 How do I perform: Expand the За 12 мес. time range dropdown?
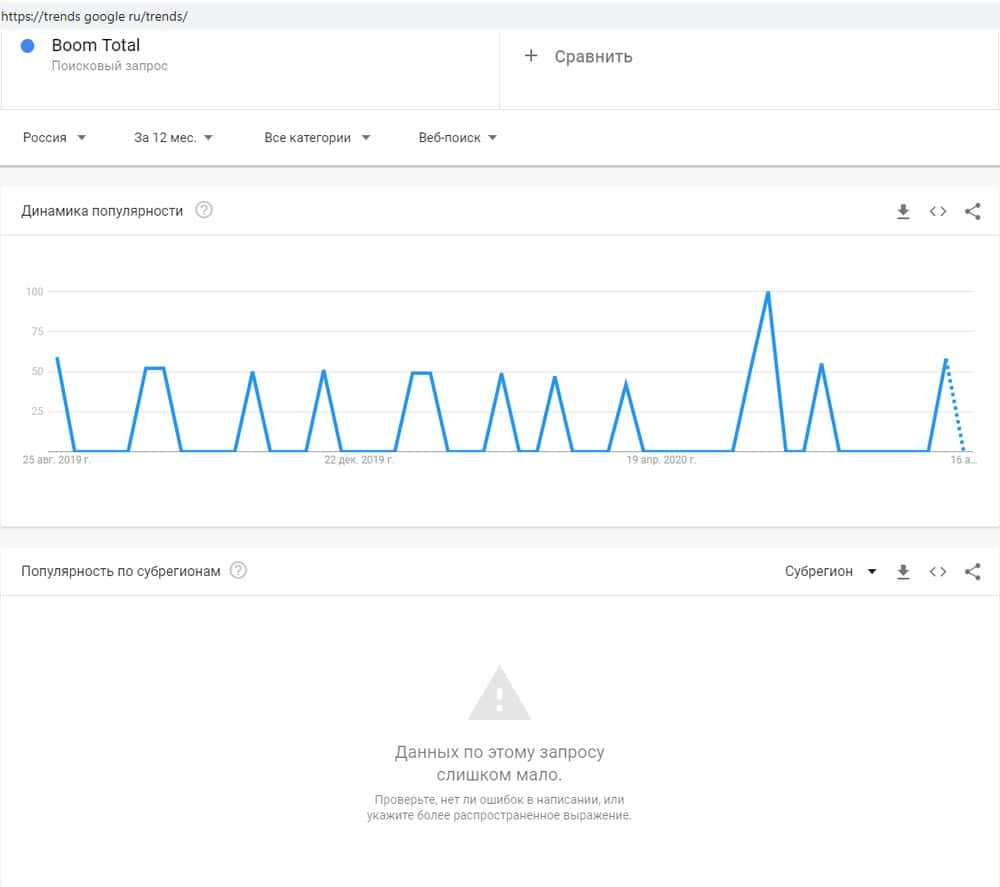coord(173,138)
